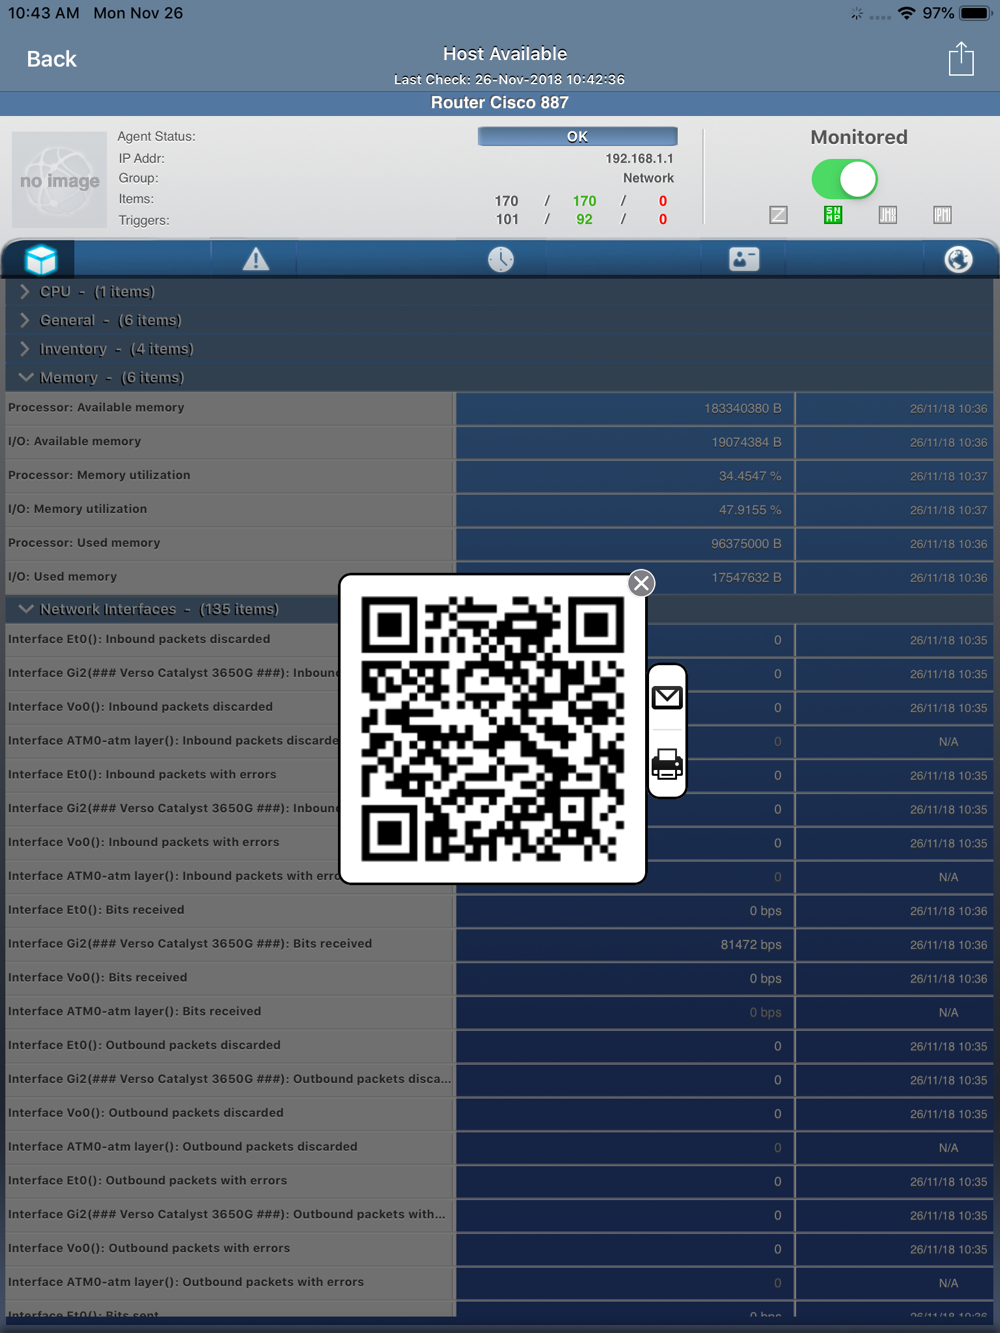The image size is (1000, 1333).
Task: Click the 81472 bps value
Action: pos(751,945)
